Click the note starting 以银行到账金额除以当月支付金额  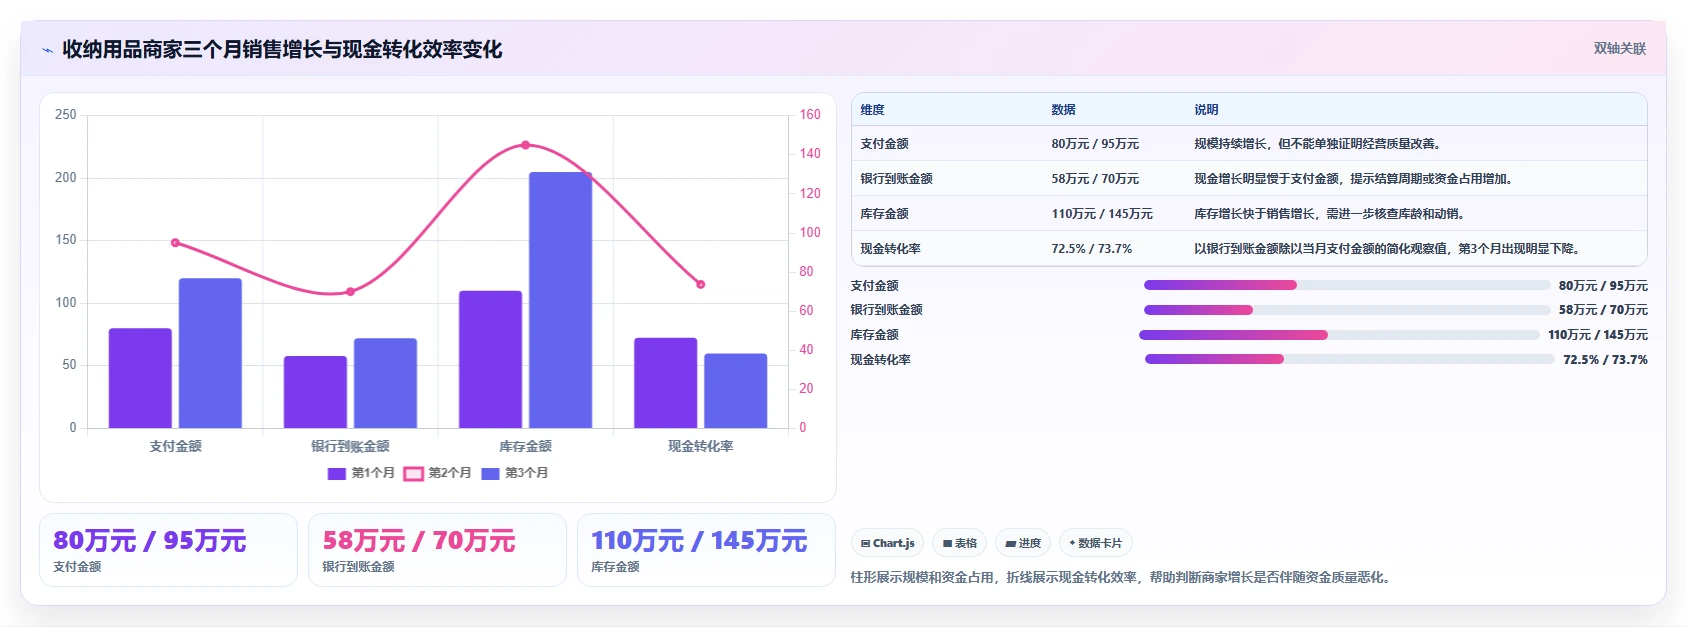pyautogui.click(x=1390, y=249)
